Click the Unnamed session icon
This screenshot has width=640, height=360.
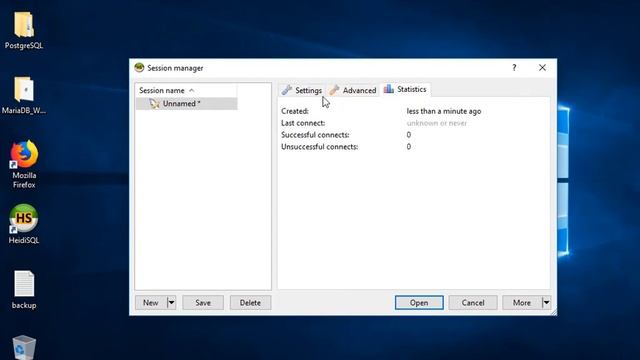pyautogui.click(x=154, y=104)
